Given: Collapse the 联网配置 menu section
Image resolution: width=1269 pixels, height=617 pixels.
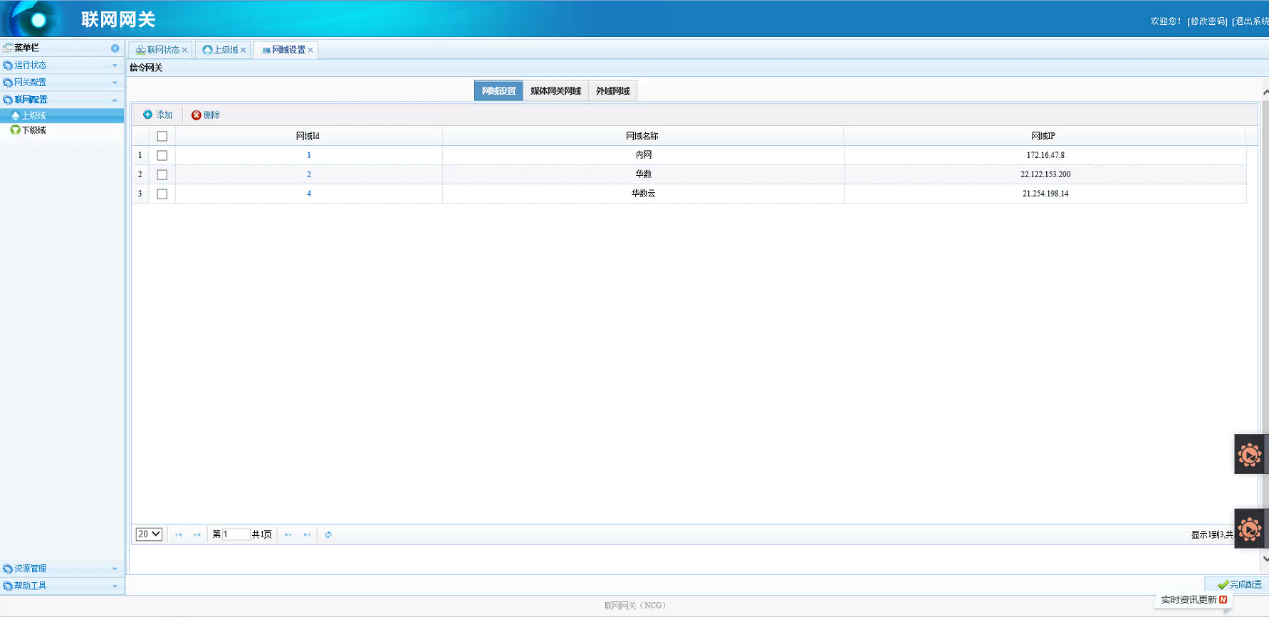Looking at the screenshot, I should coord(62,99).
